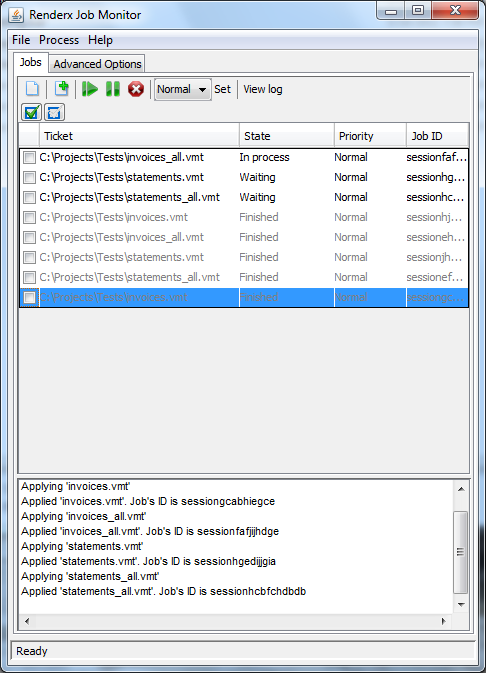Screen dimensions: 486x673
Task: Open the Process menu
Action: (x=59, y=40)
